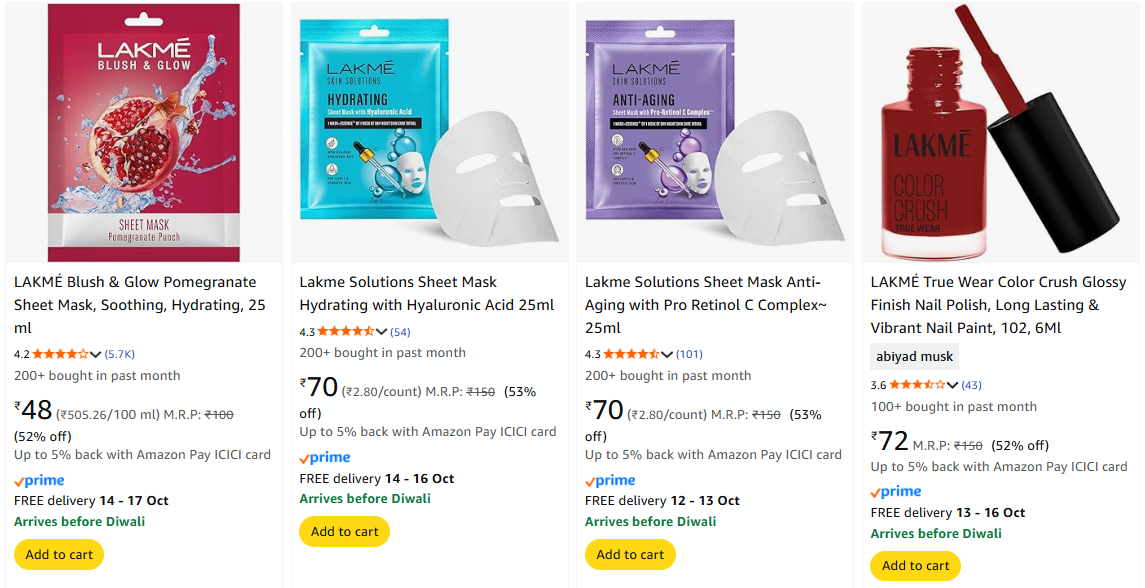Click Prime logo under Anti-Aging Sheet Mask
The image size is (1145, 588).
click(x=610, y=481)
